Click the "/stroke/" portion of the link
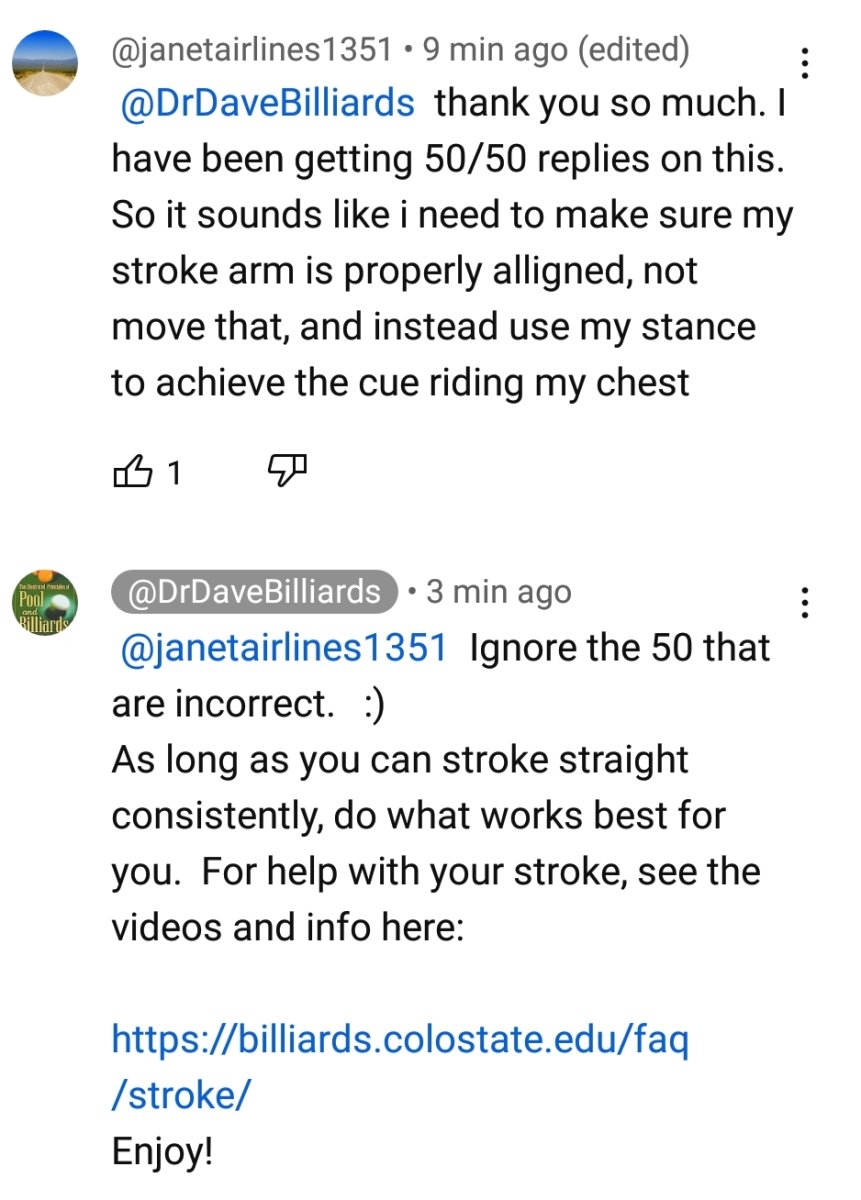 coord(180,1096)
